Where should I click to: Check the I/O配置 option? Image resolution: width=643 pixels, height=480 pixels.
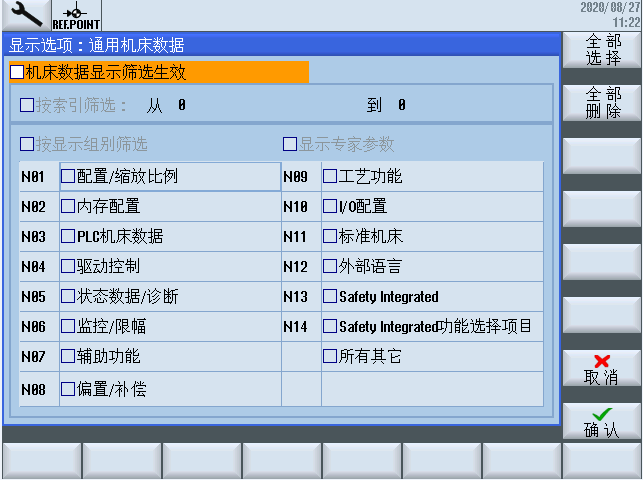pyautogui.click(x=330, y=207)
